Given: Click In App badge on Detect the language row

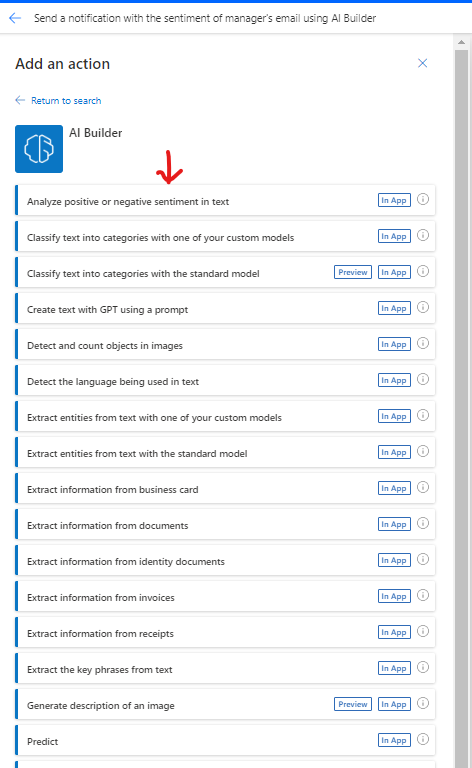Looking at the screenshot, I should [394, 381].
